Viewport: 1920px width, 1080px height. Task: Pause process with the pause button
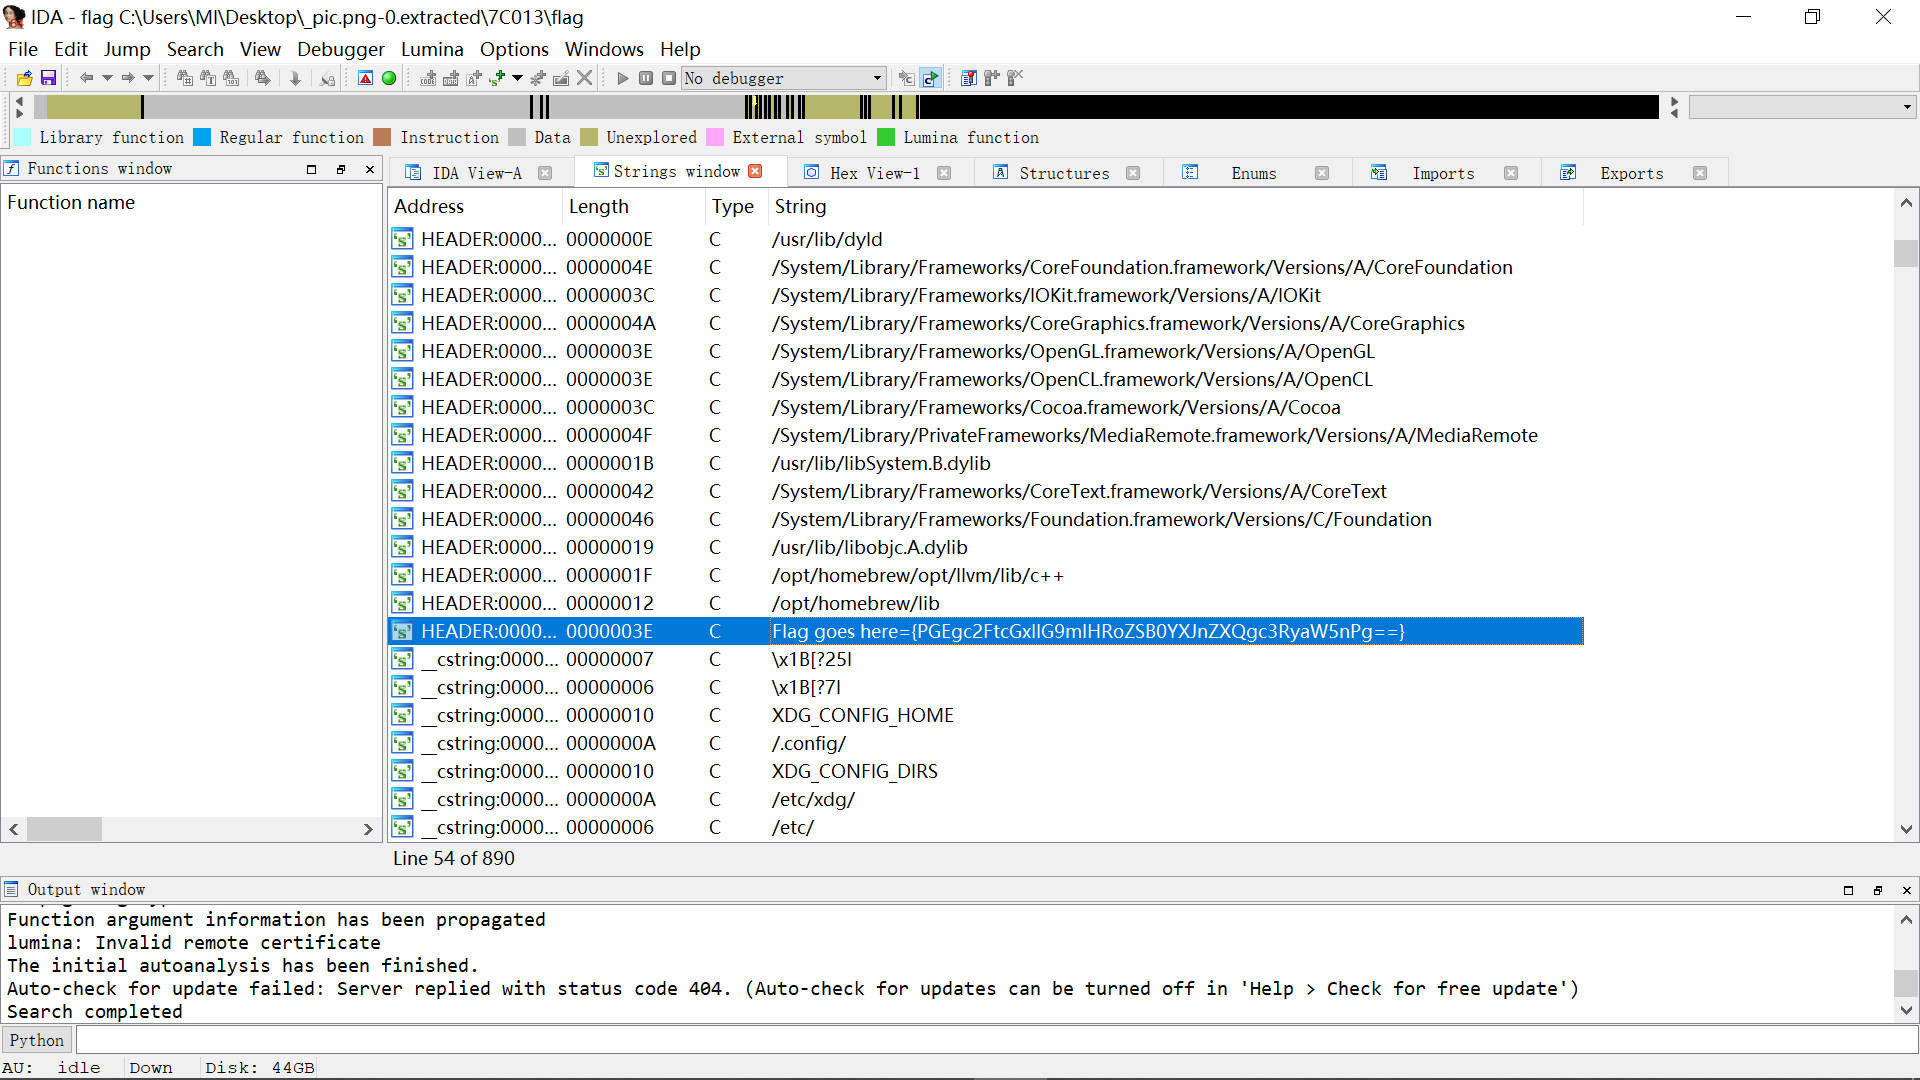pyautogui.click(x=646, y=78)
